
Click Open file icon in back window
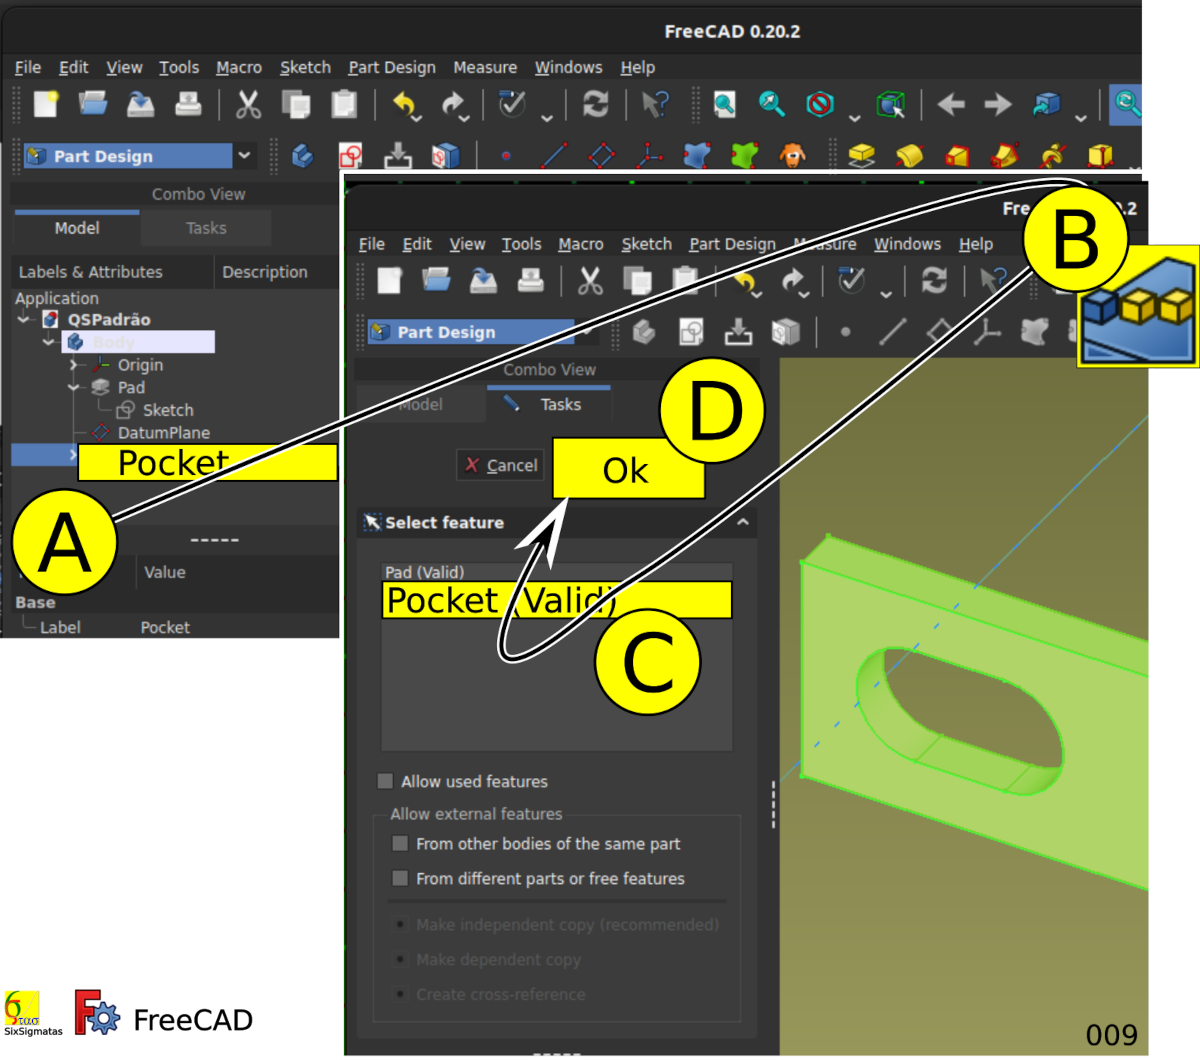[92, 104]
